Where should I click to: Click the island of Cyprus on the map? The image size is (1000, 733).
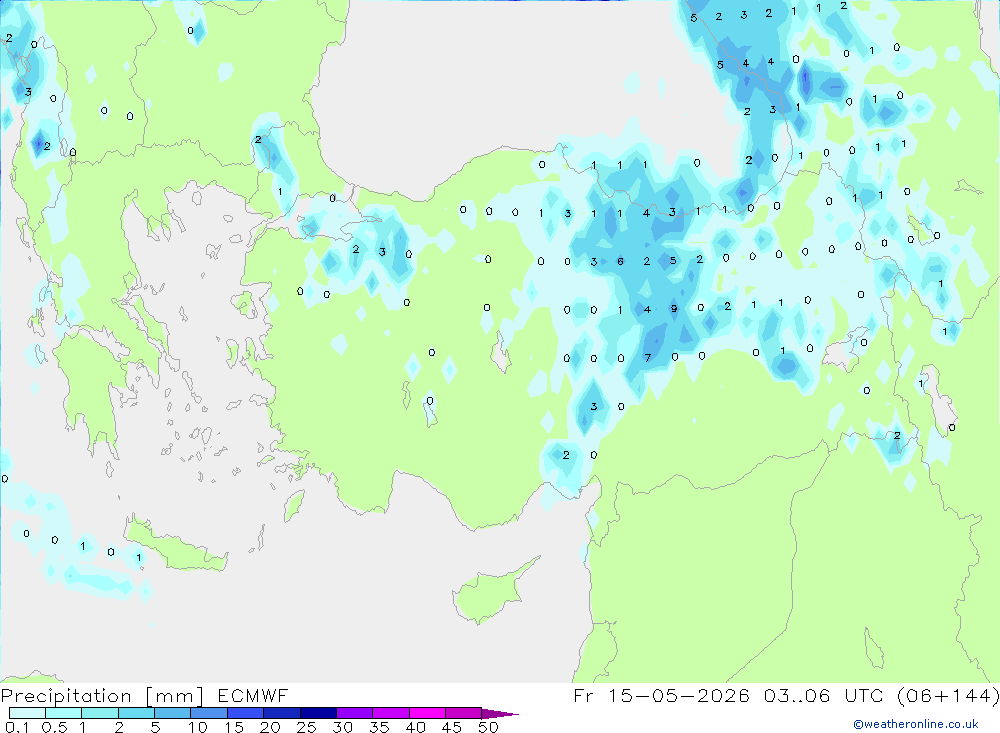488,595
